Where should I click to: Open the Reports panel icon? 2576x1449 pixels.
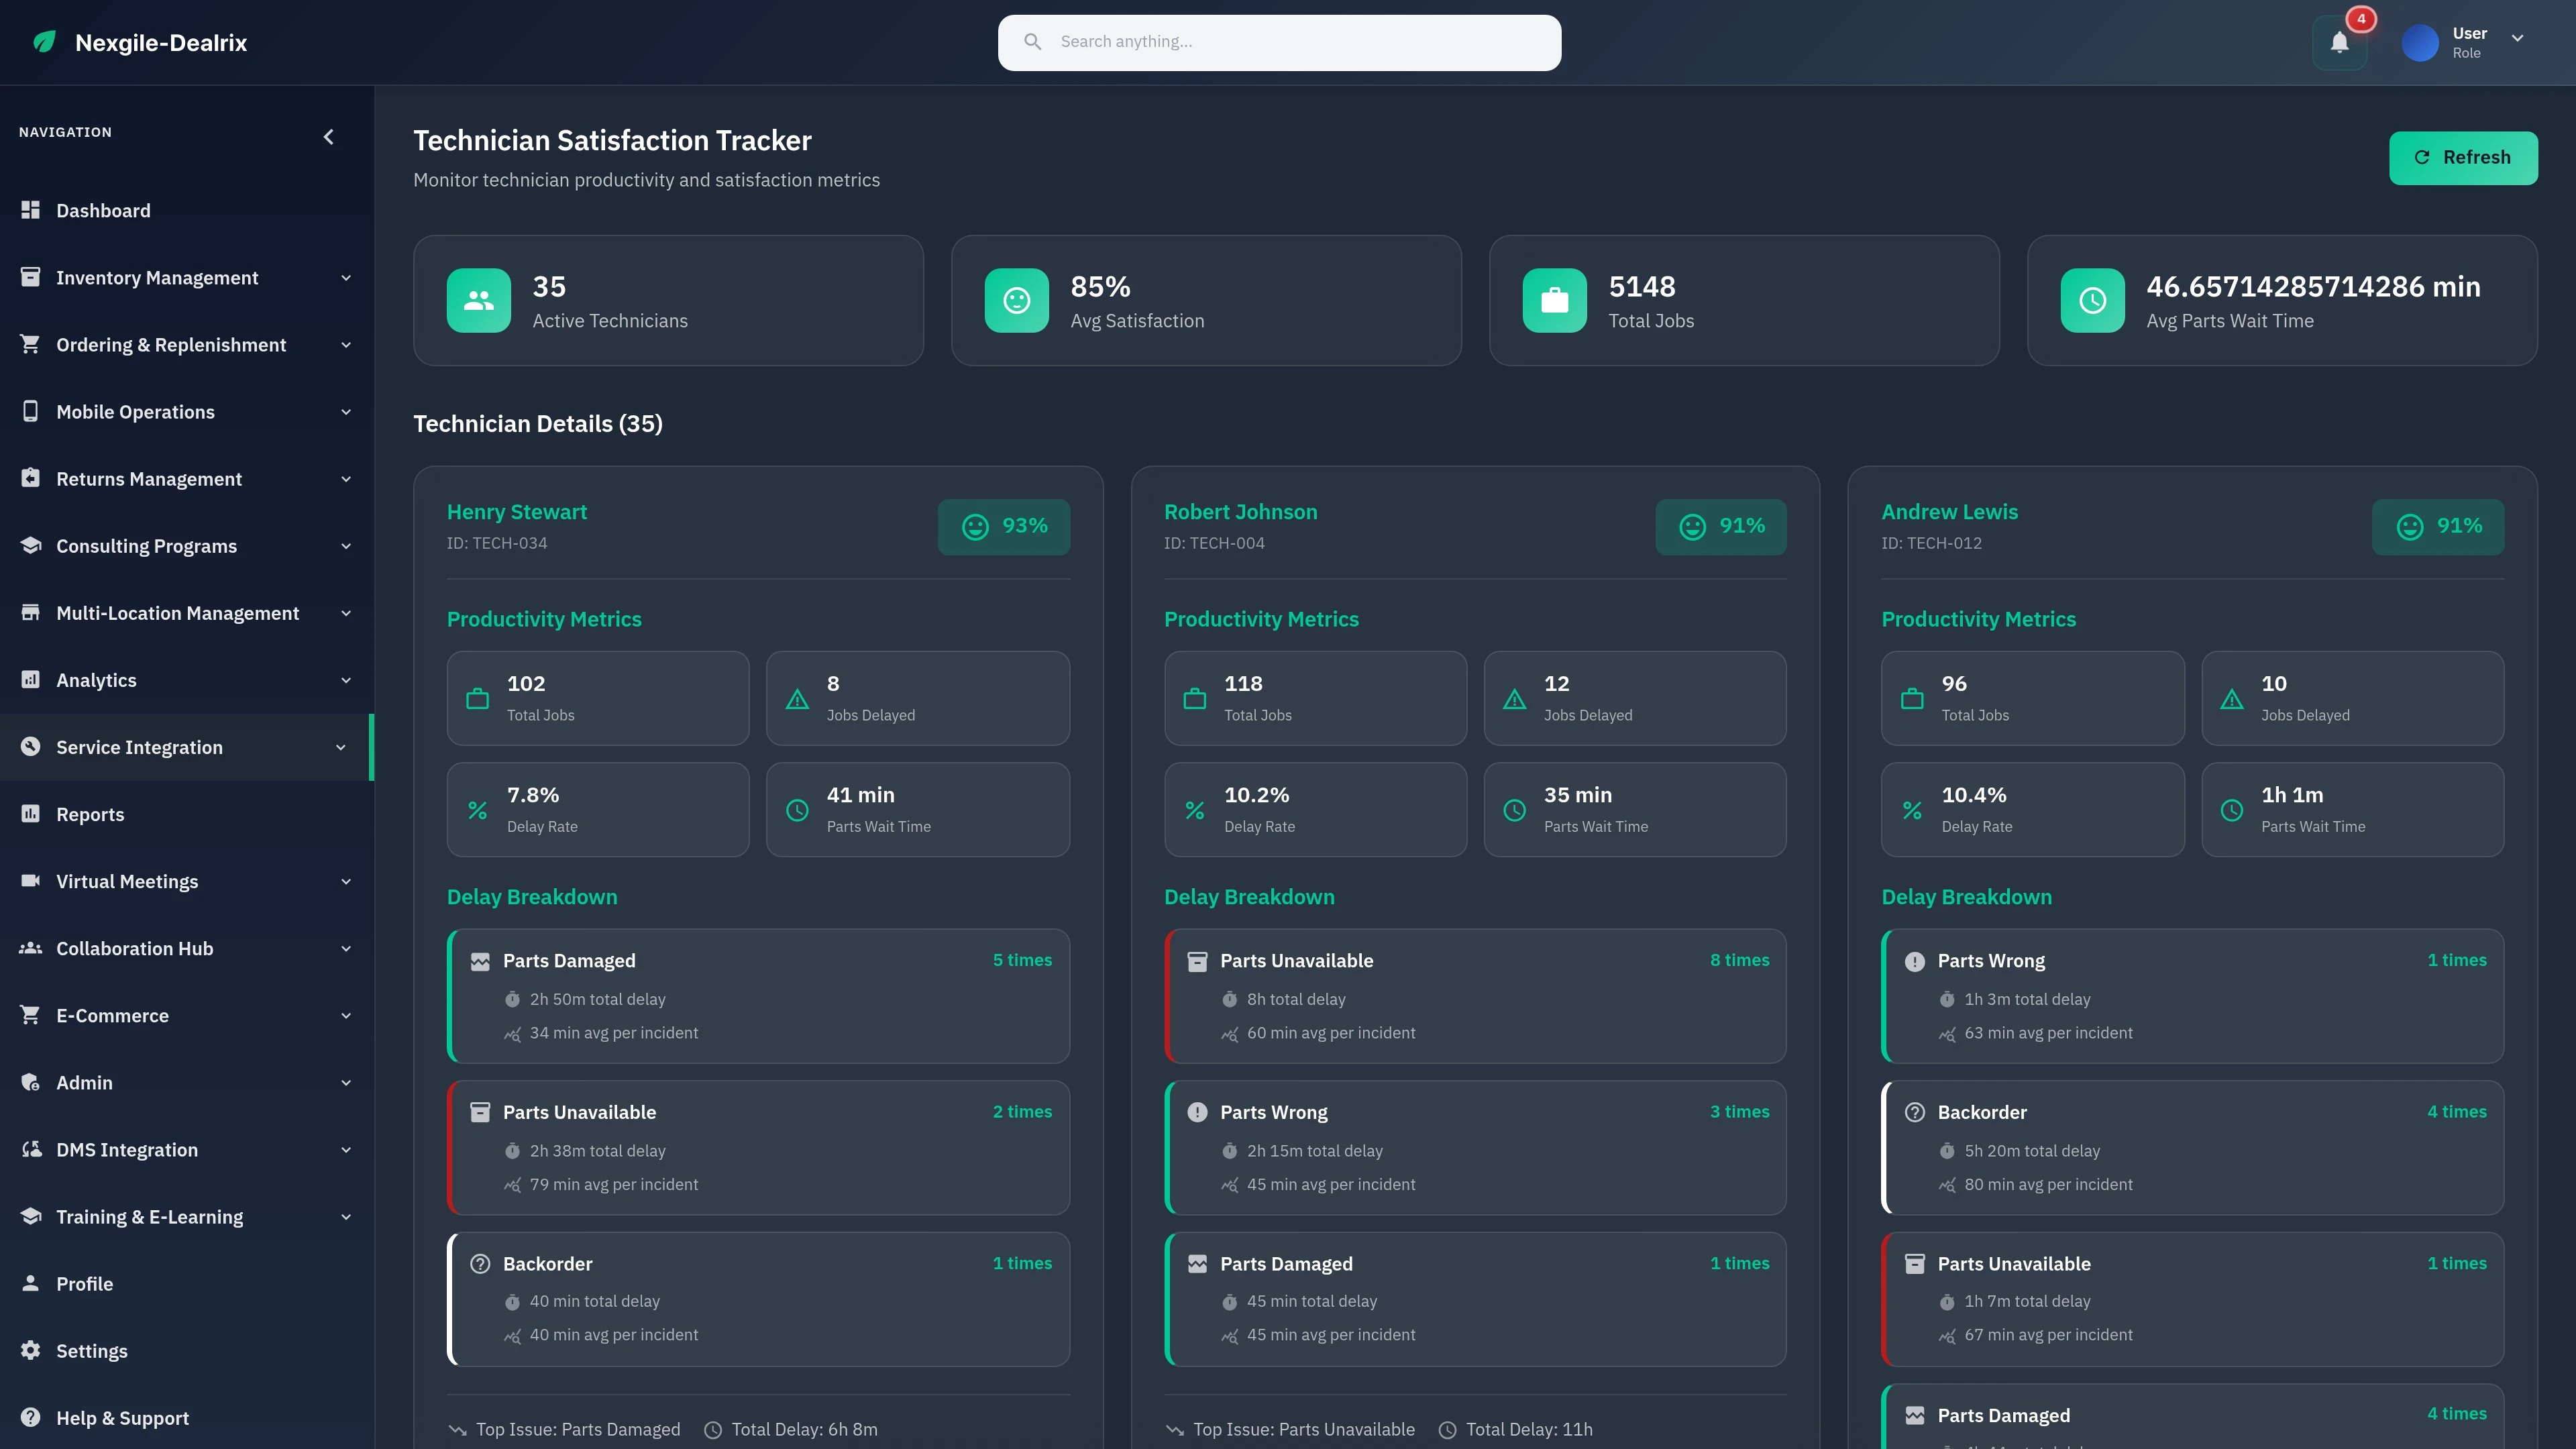coord(30,814)
